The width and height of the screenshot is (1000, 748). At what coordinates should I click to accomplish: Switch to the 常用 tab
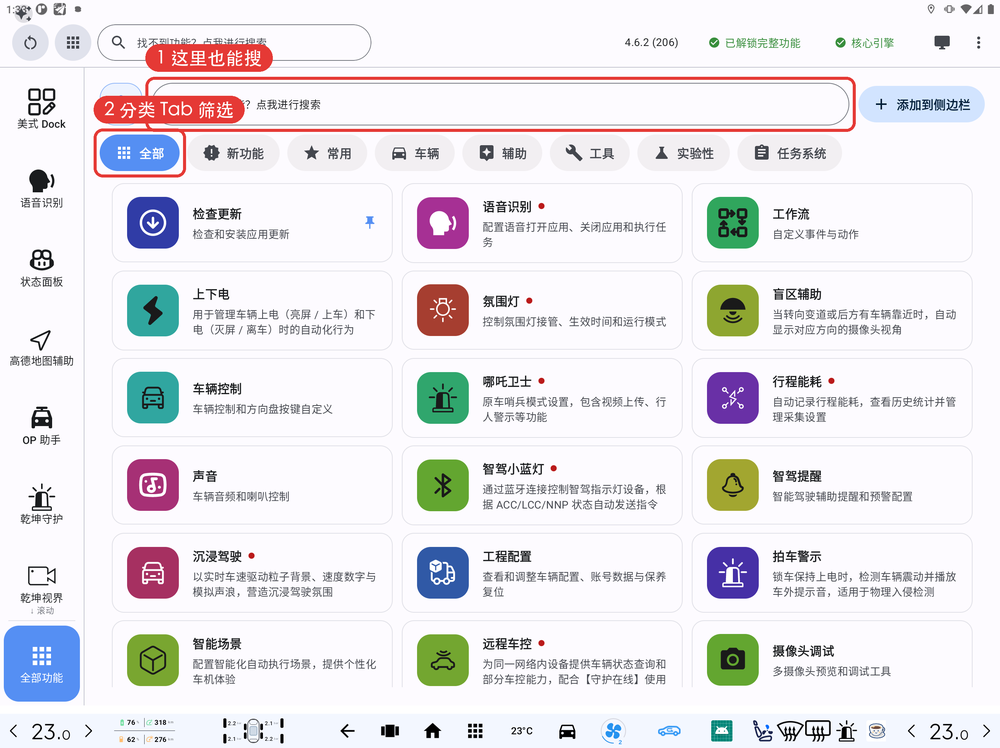pyautogui.click(x=328, y=153)
